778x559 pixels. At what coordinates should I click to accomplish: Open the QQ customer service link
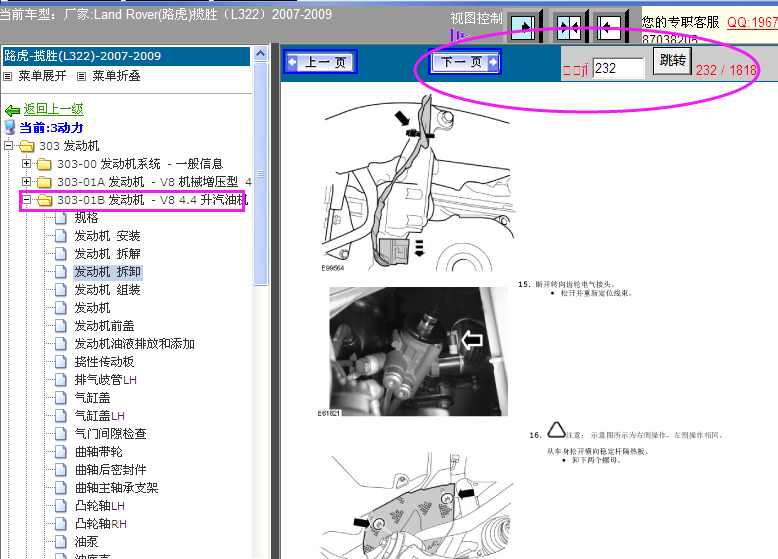pyautogui.click(x=752, y=22)
